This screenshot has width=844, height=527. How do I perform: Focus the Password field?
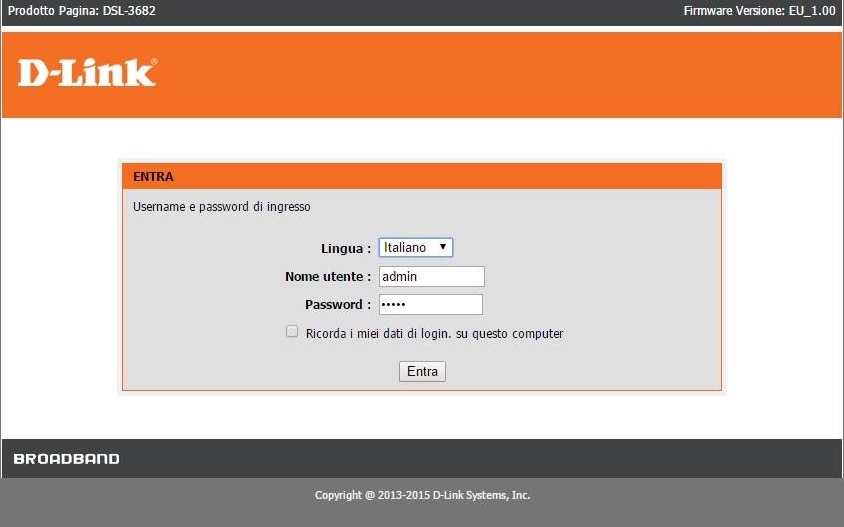coord(430,305)
